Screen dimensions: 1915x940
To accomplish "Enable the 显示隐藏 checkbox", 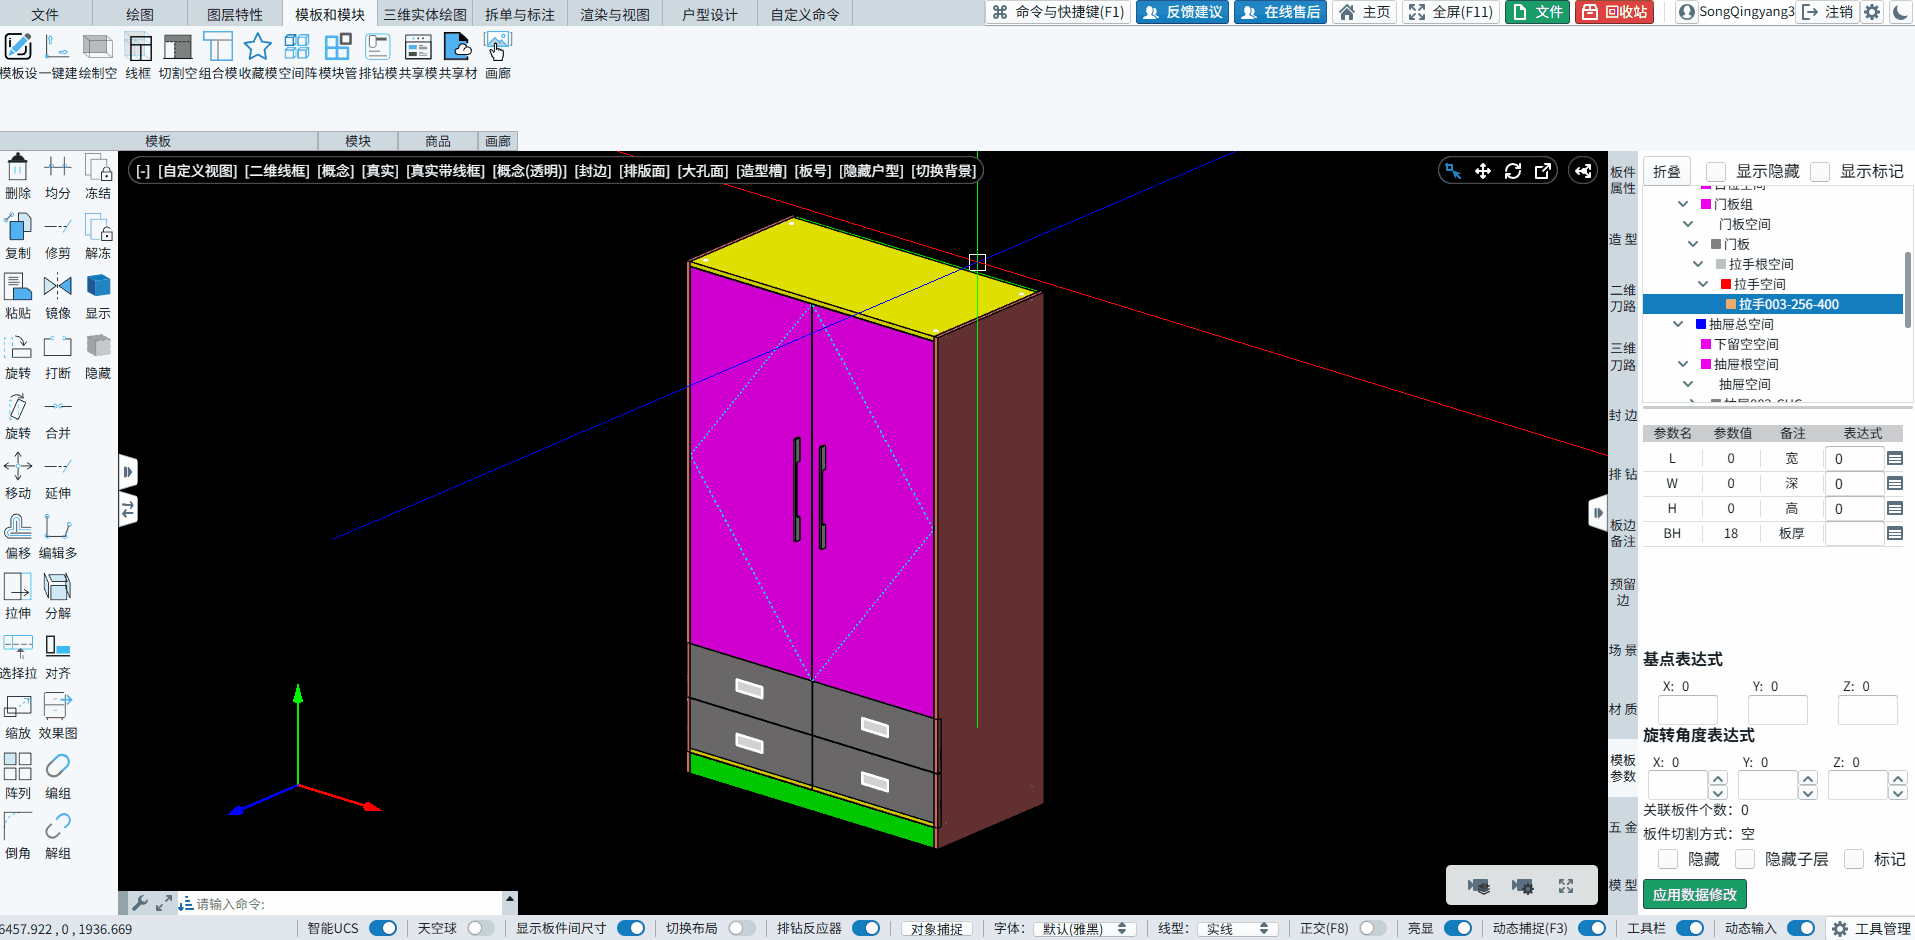I will [1716, 172].
